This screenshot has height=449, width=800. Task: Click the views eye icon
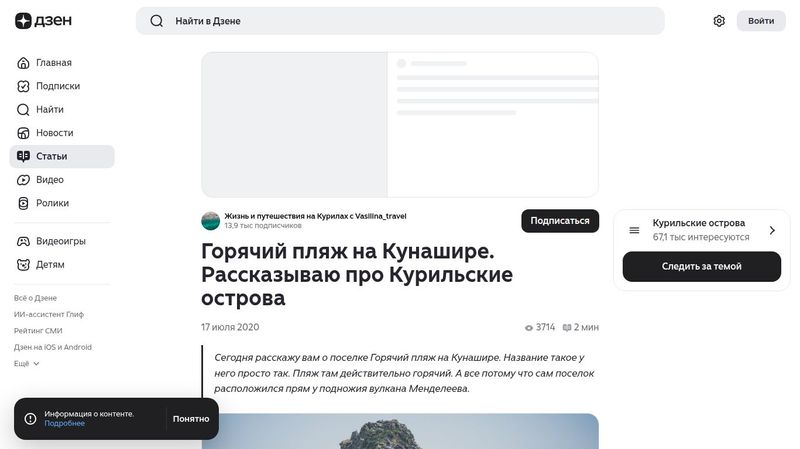click(529, 328)
